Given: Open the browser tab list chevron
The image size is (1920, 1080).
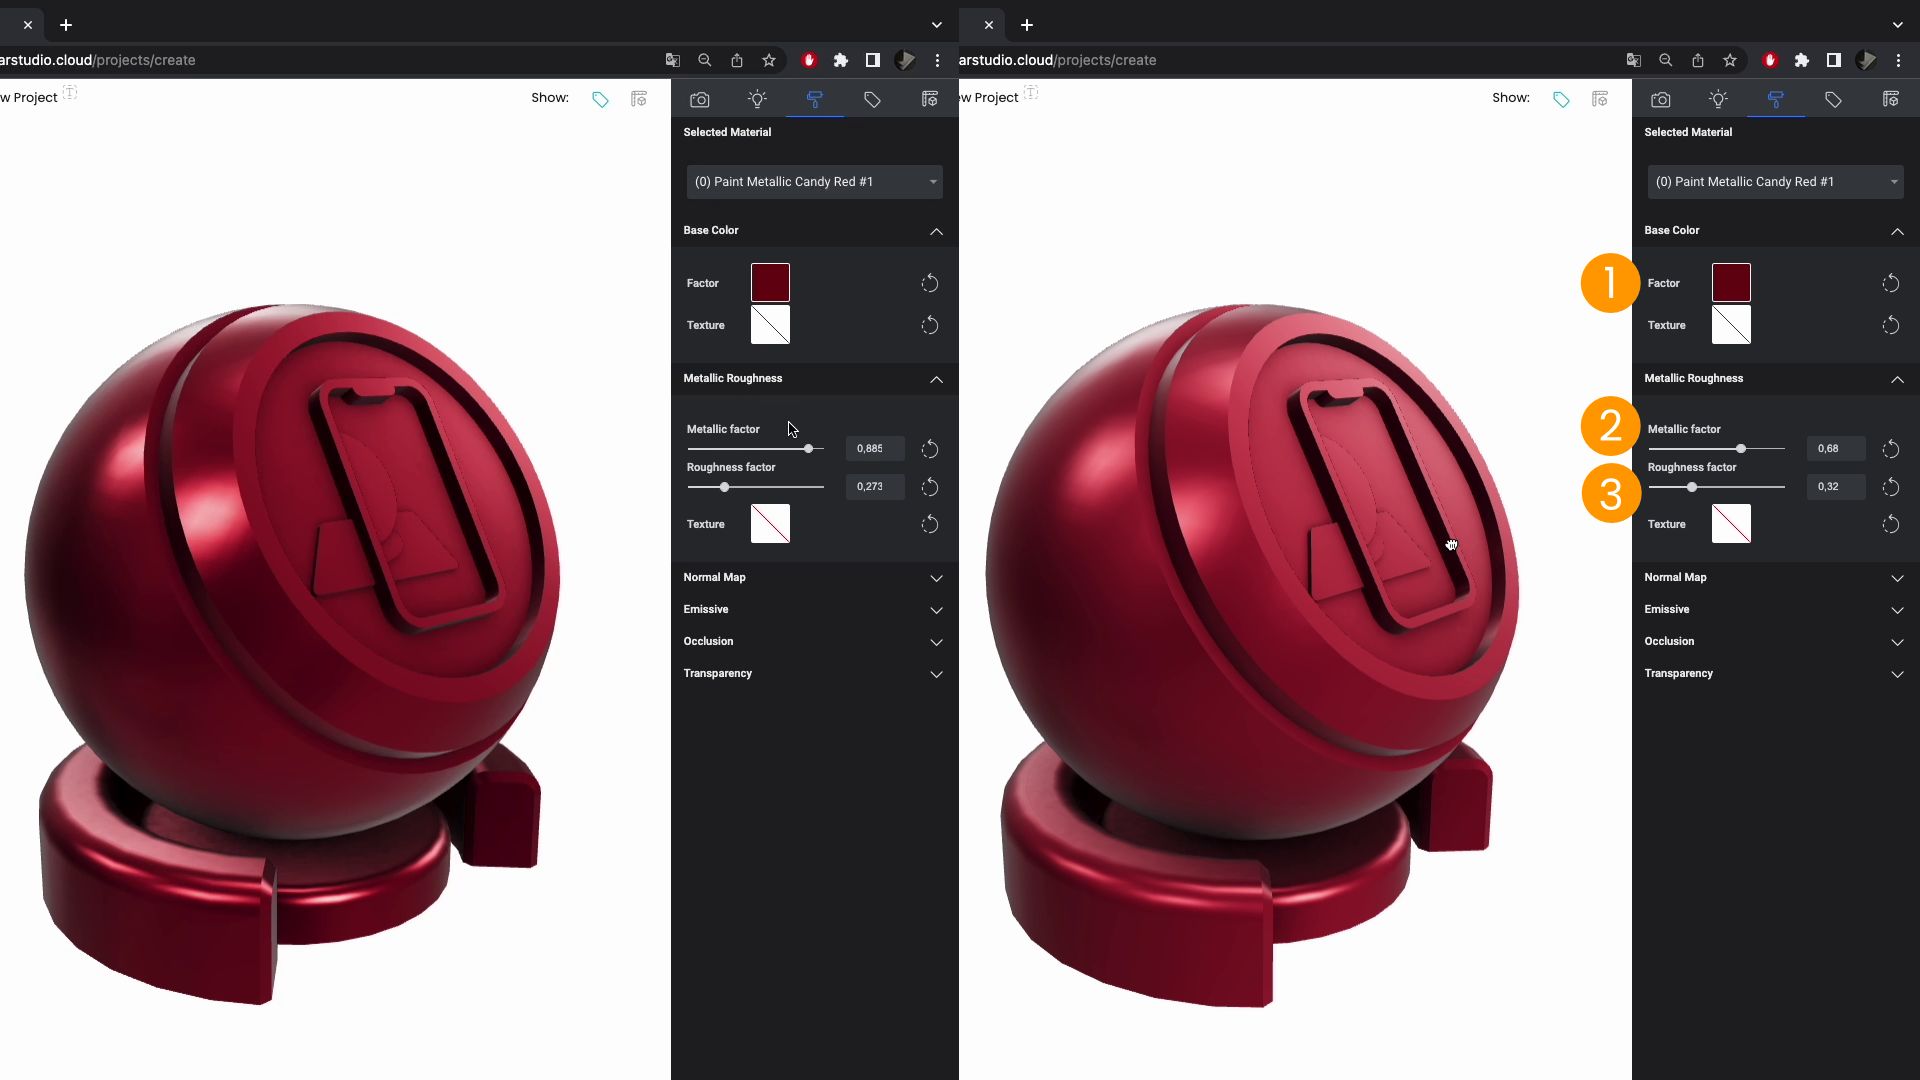Looking at the screenshot, I should 937,25.
